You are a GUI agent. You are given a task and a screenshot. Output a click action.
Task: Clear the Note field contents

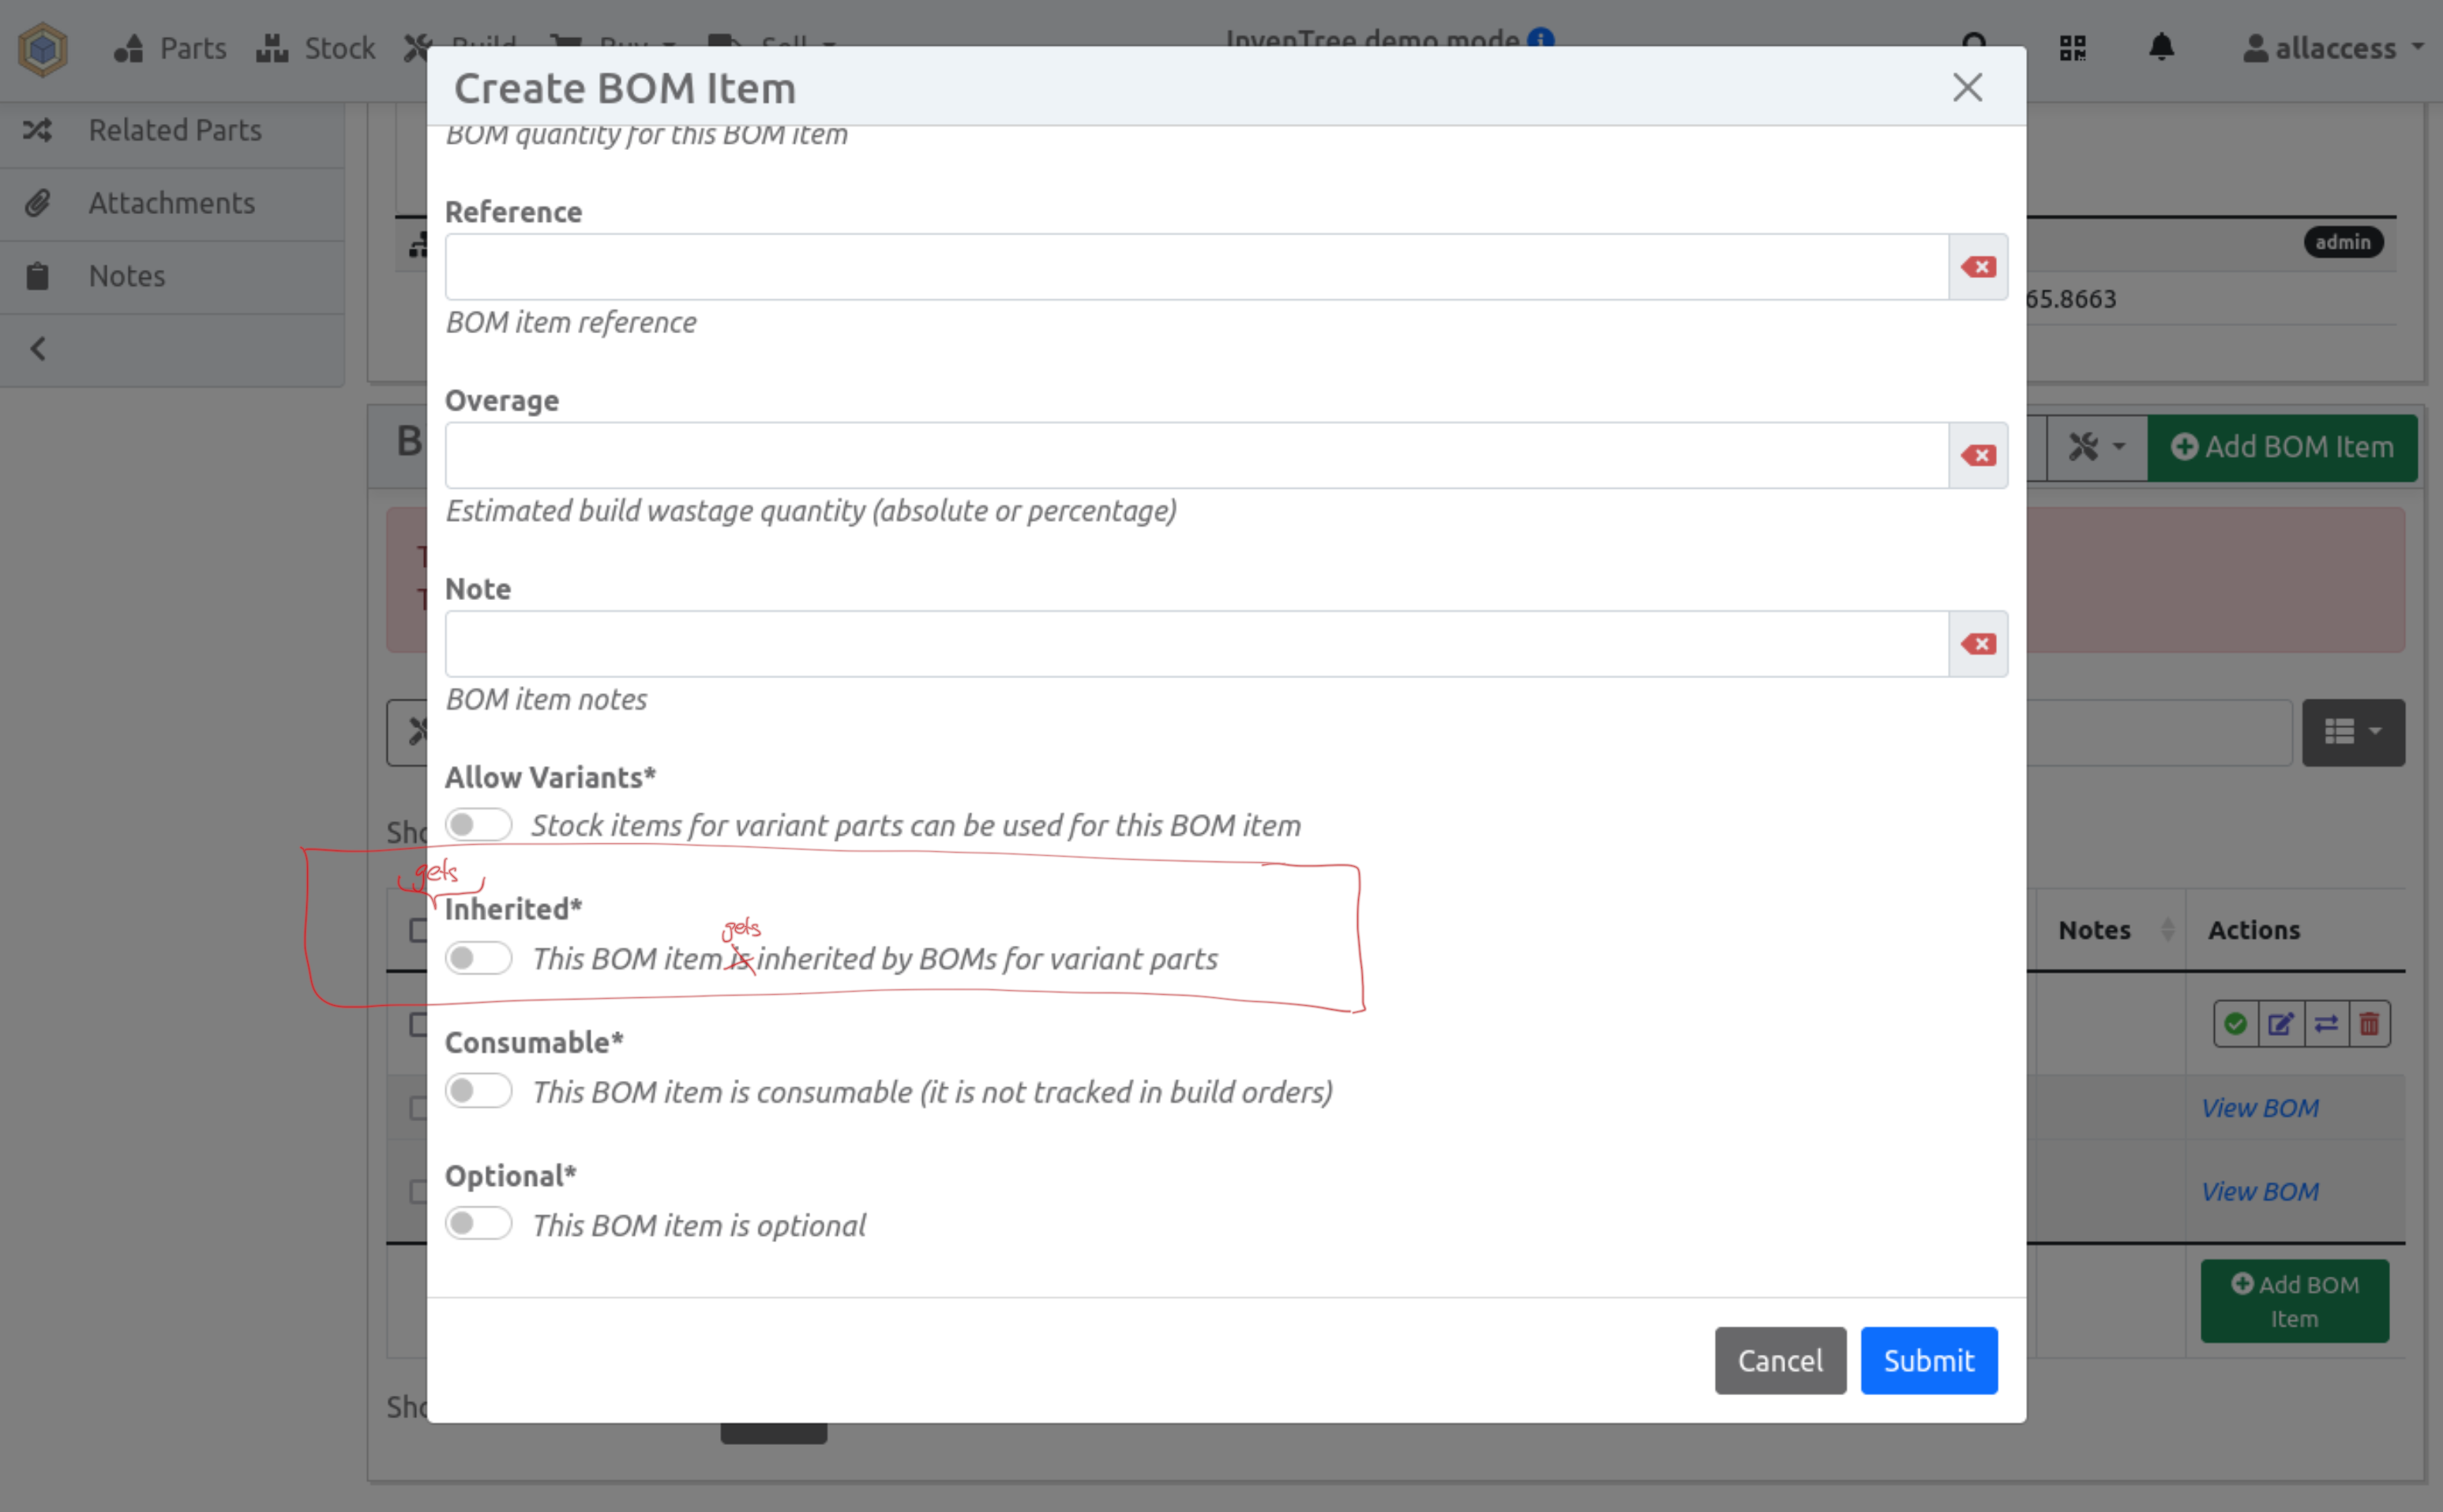(x=1977, y=643)
